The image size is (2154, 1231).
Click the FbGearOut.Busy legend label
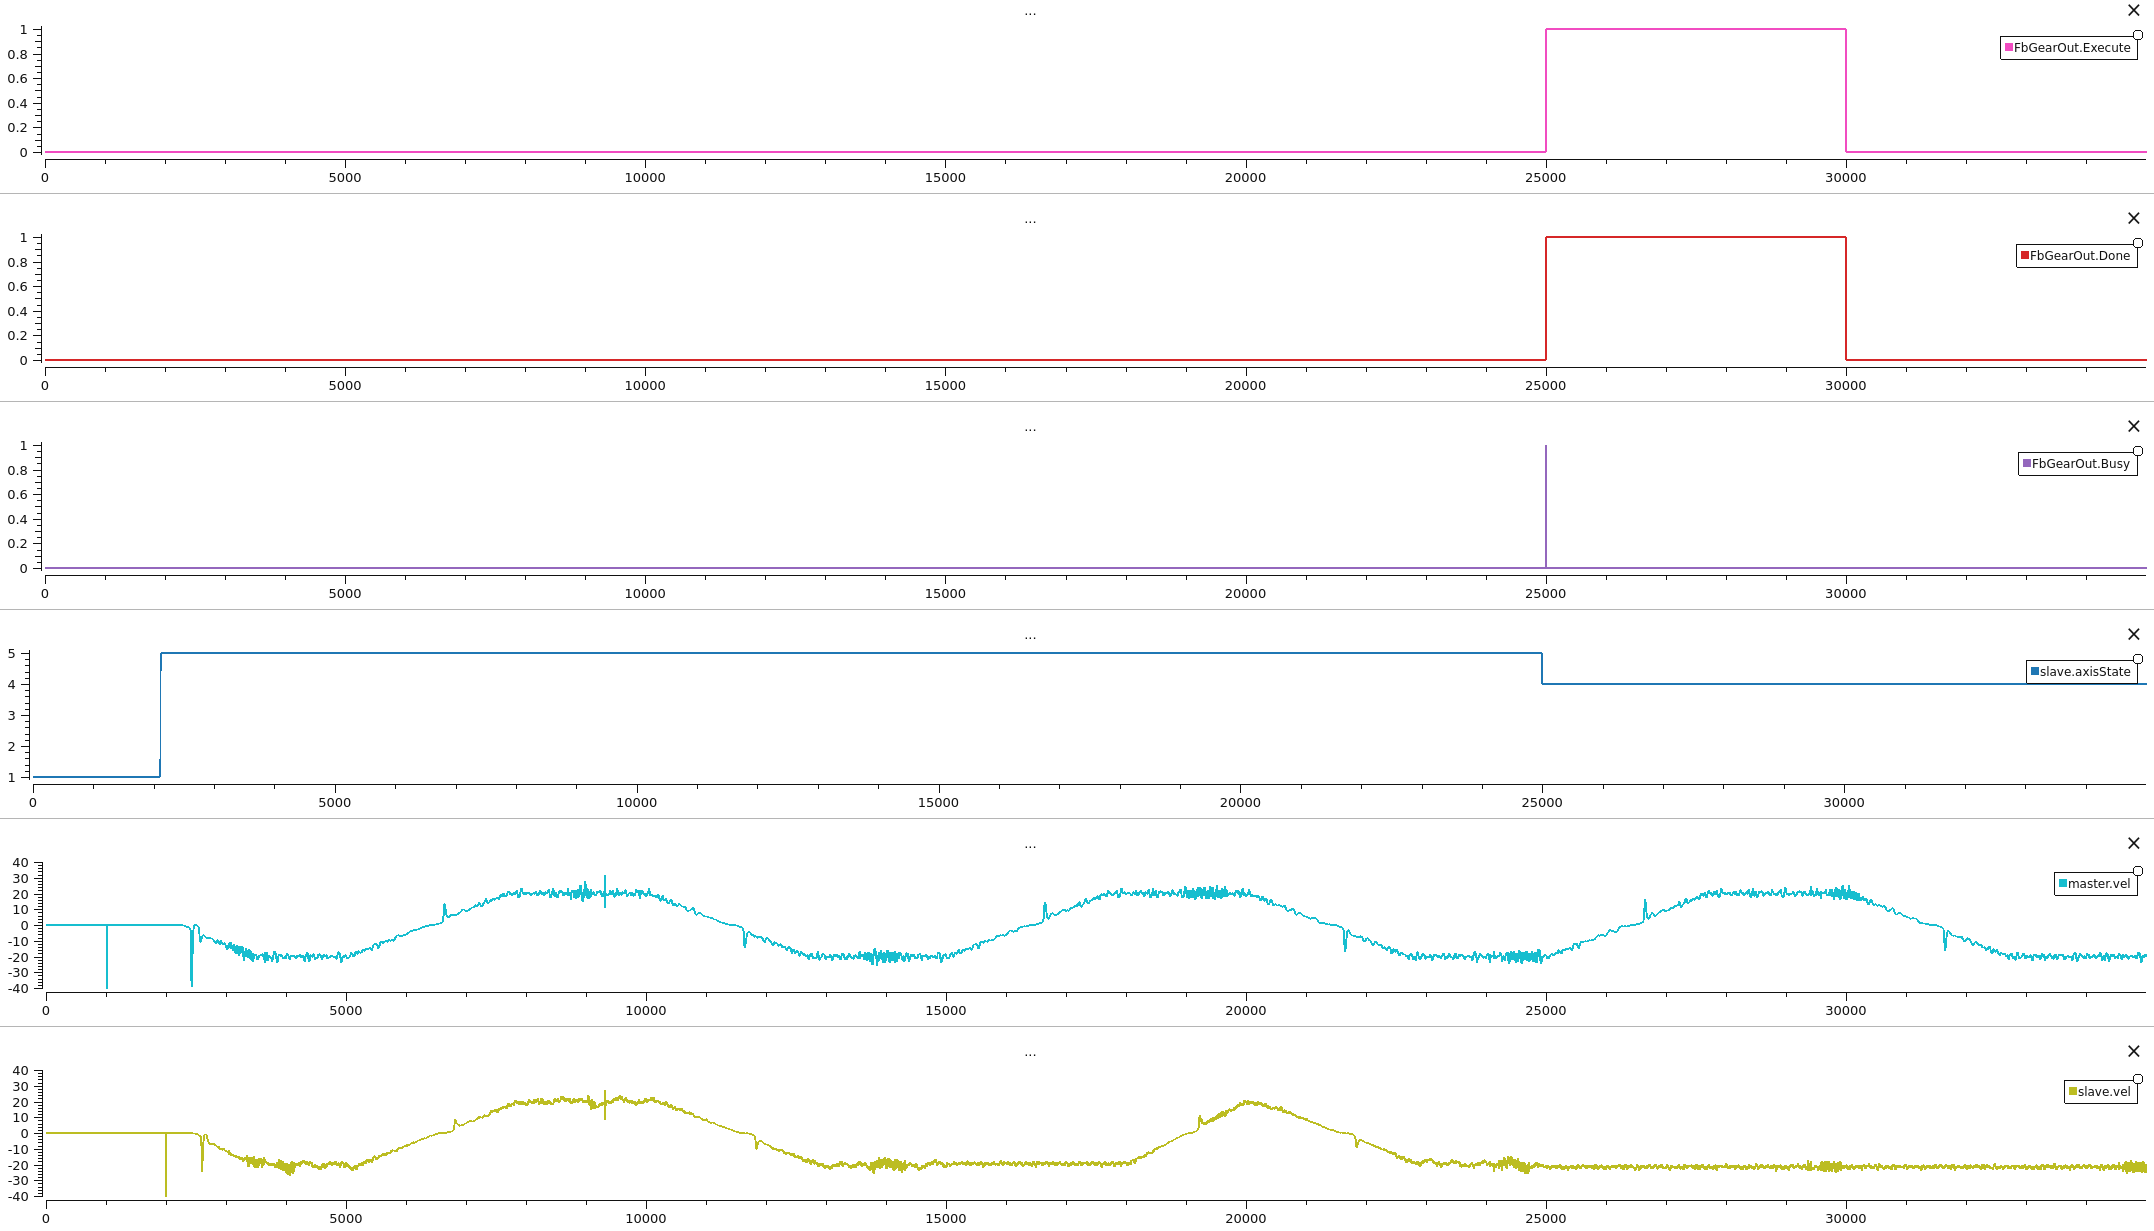2080,464
